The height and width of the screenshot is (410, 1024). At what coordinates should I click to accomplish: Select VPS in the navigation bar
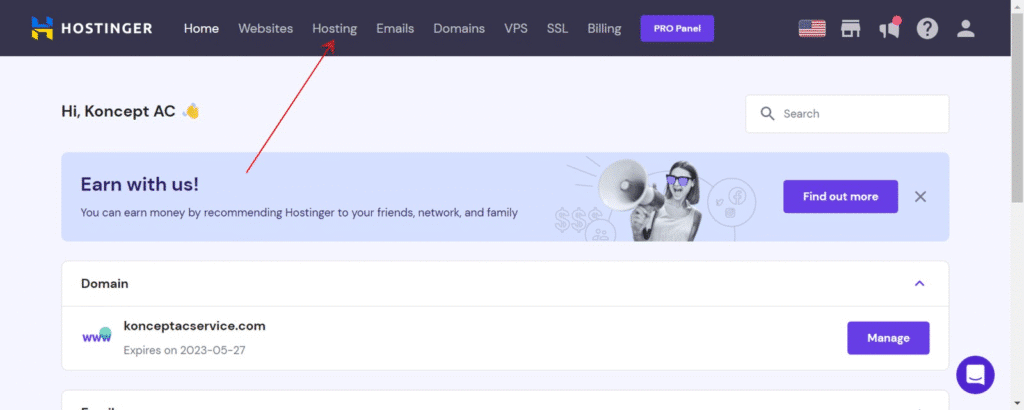point(516,29)
